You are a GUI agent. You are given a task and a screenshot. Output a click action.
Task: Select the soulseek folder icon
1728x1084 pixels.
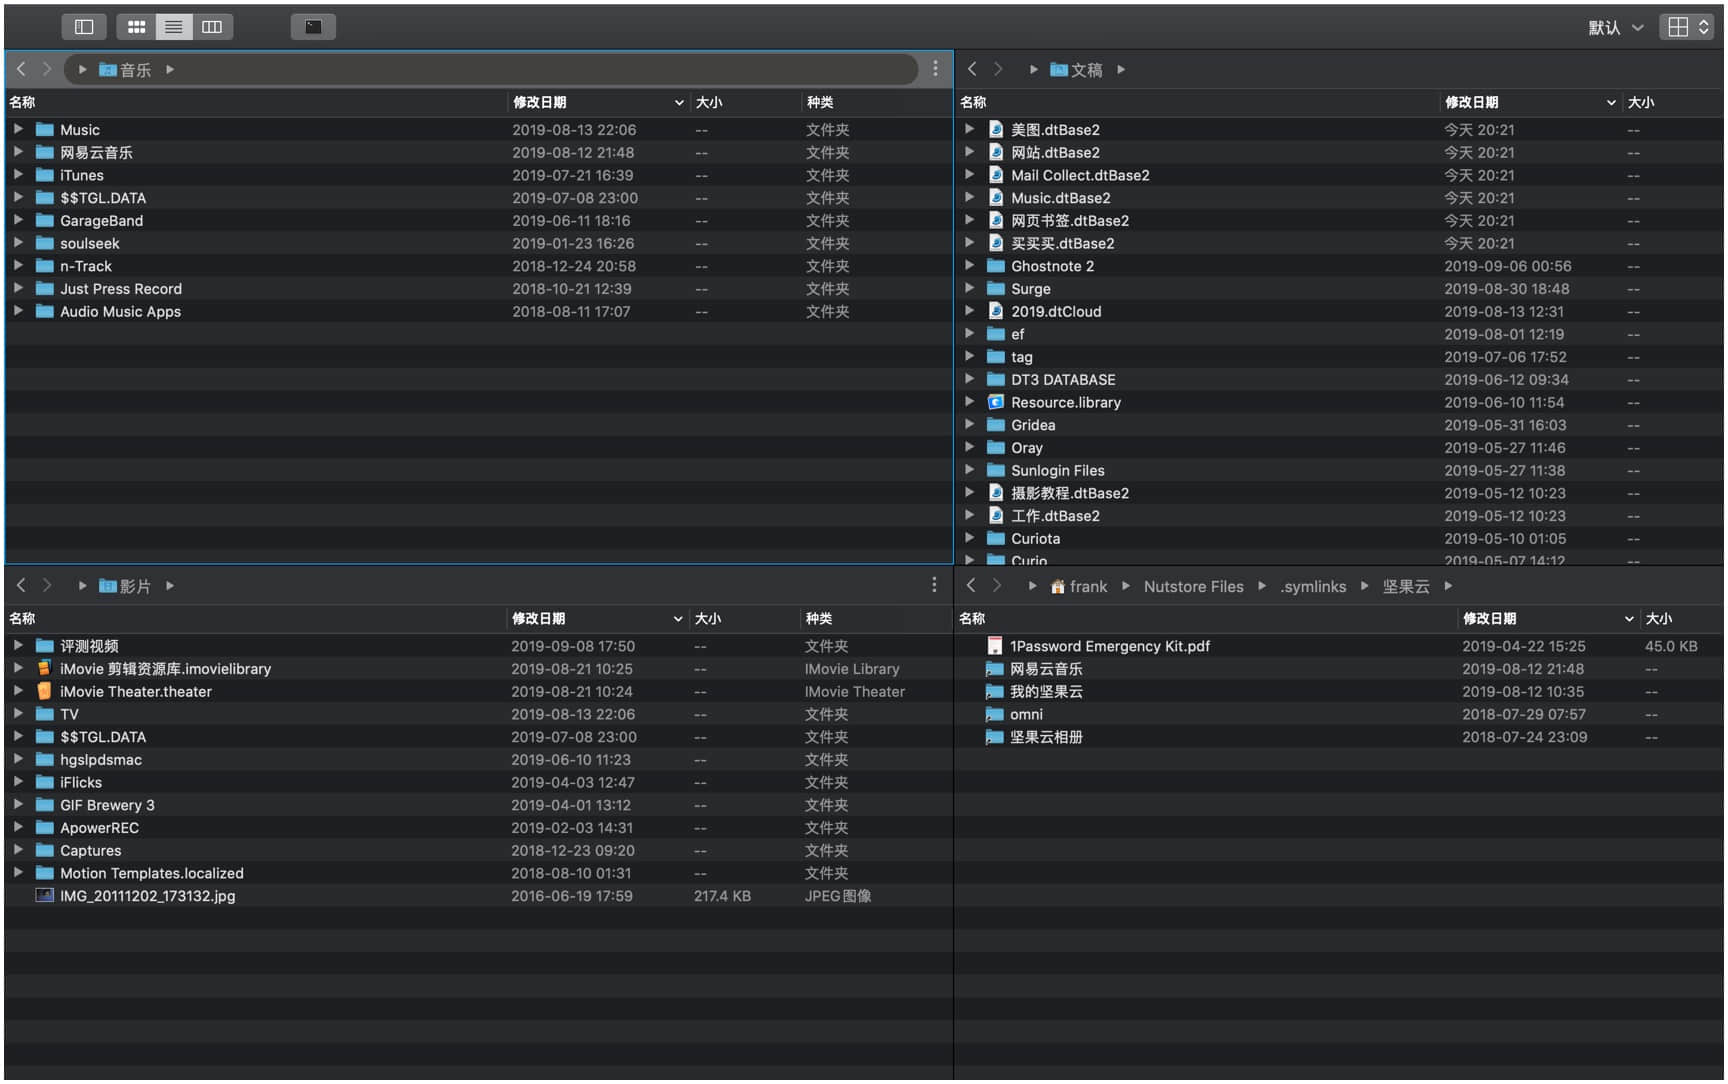(x=44, y=243)
